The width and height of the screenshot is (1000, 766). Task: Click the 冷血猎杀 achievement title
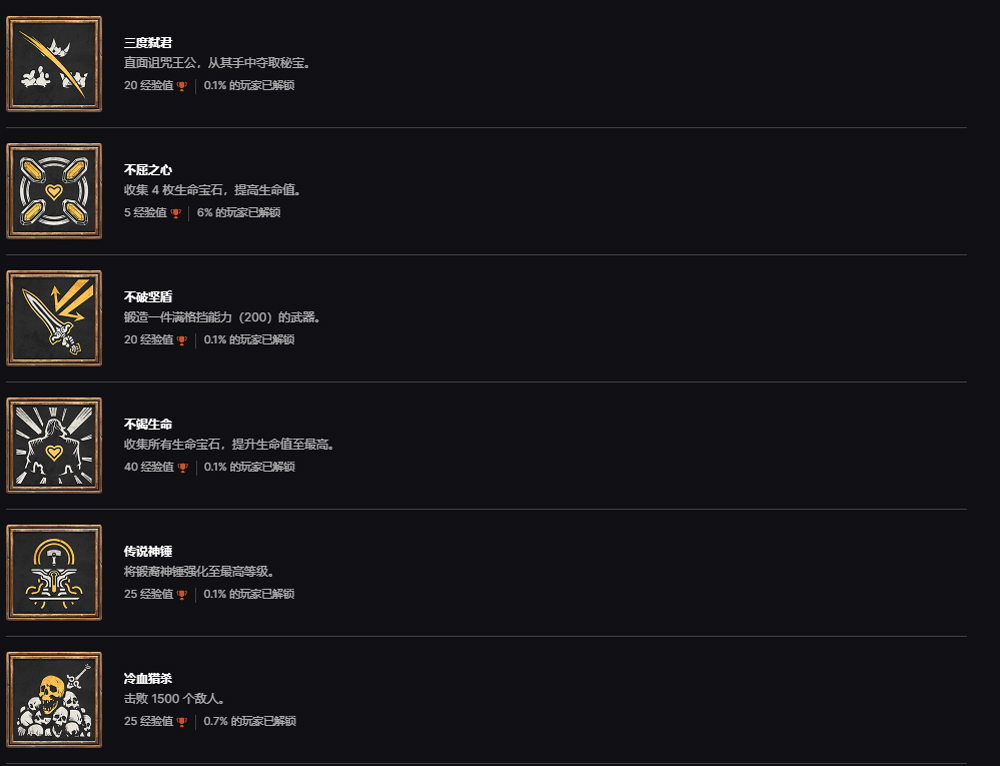(x=148, y=679)
